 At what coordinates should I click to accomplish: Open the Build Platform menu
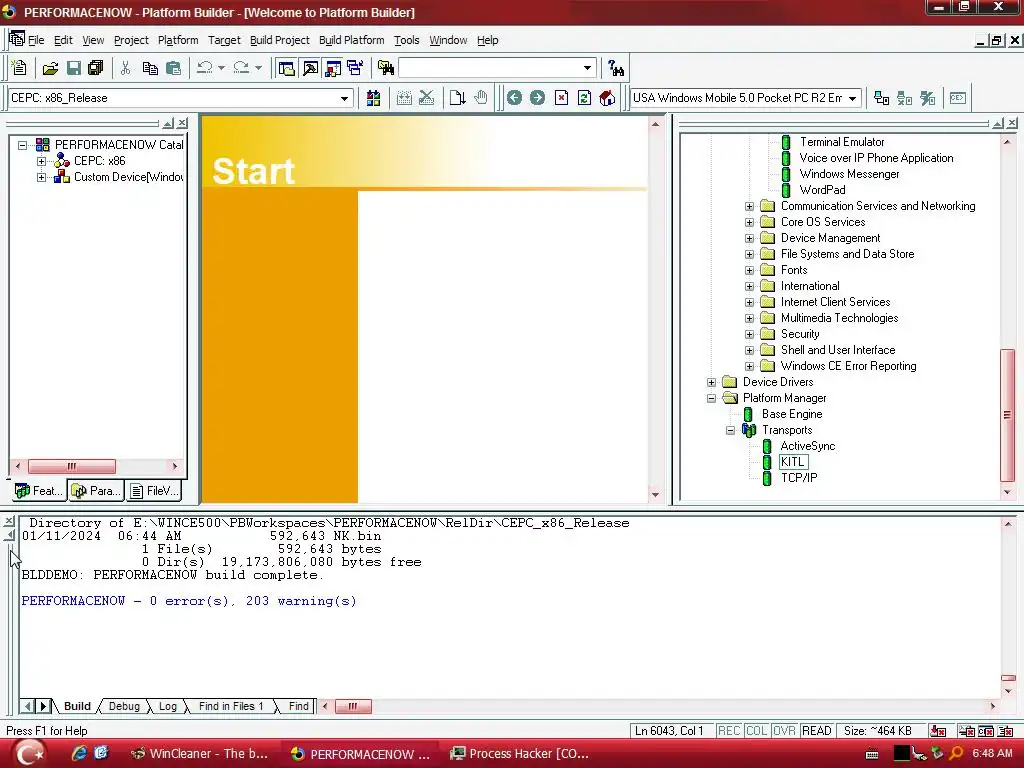pyautogui.click(x=351, y=40)
